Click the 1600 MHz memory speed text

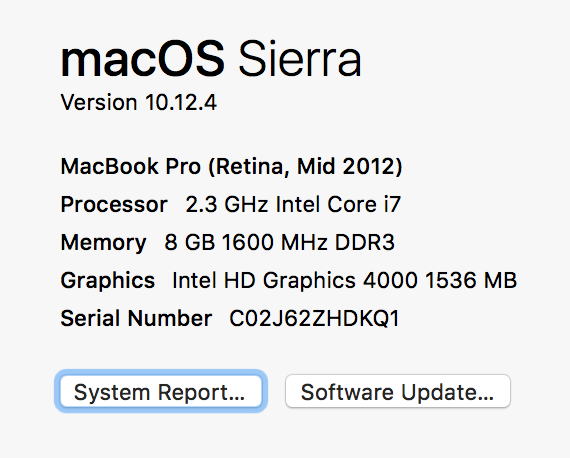point(275,242)
